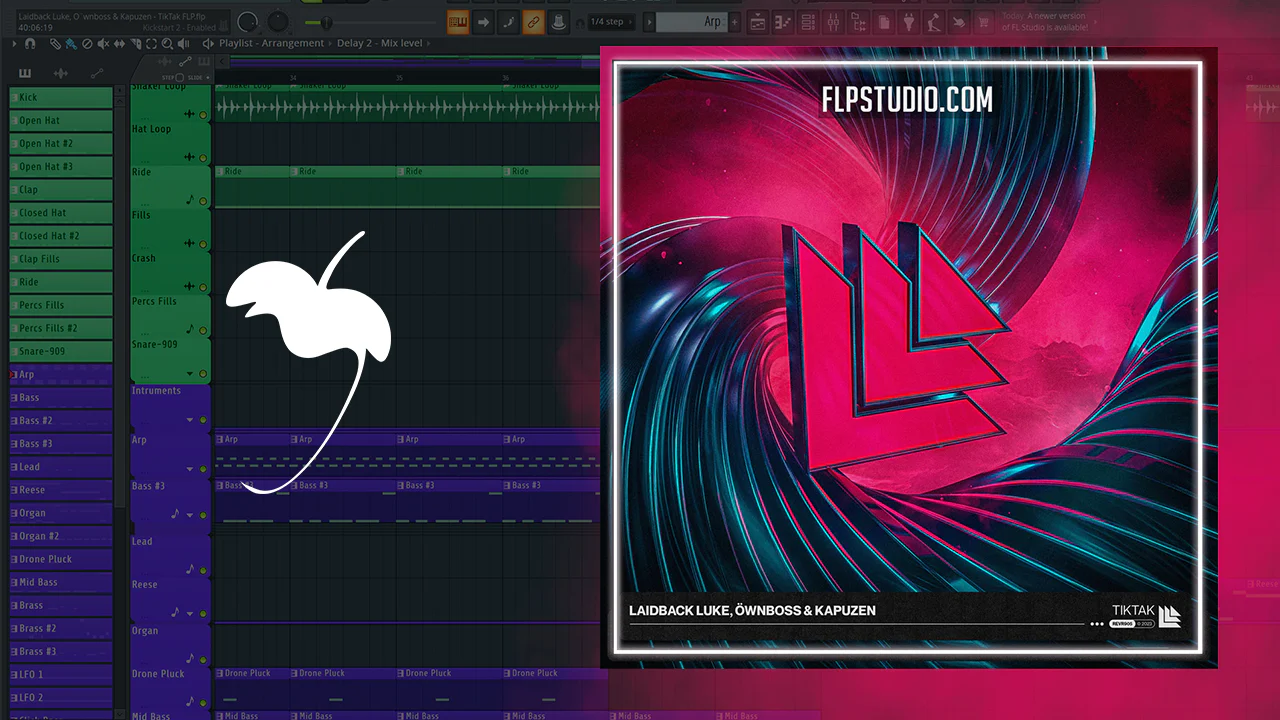Click the touch controller hand icon
The width and height of the screenshot is (1280, 720).
coord(958,21)
